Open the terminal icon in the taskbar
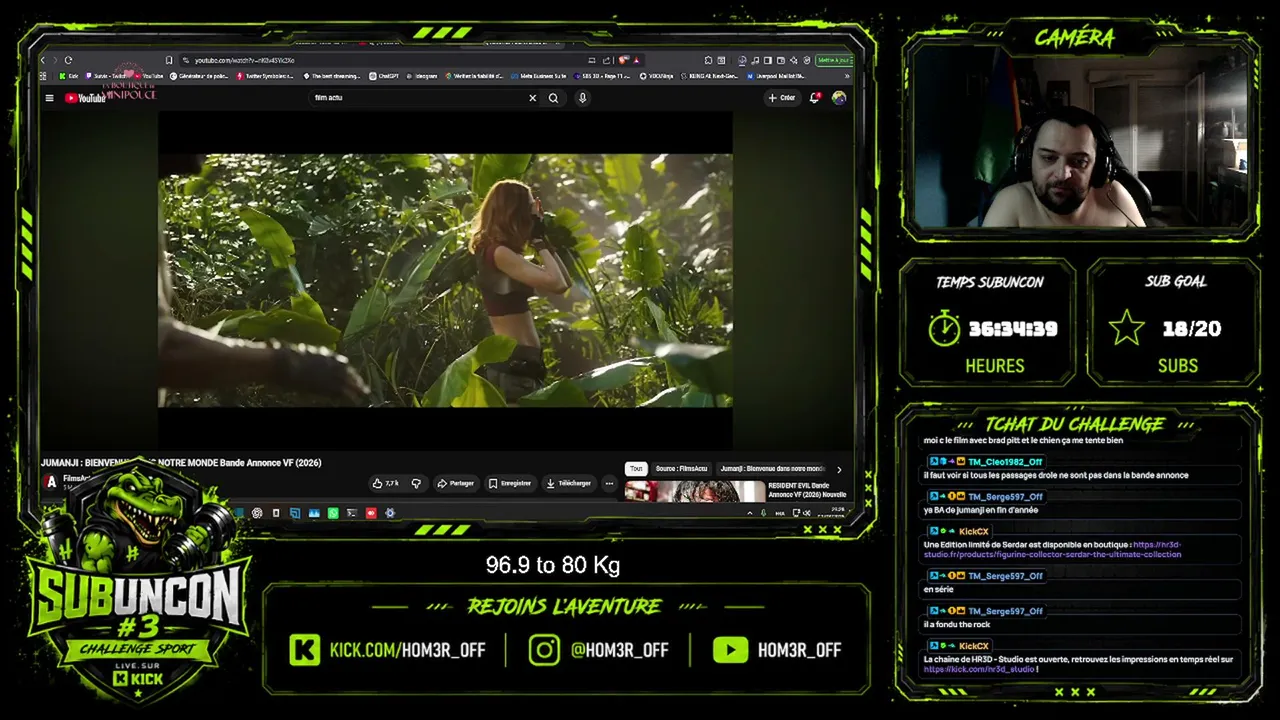Viewport: 1280px width, 720px height. (x=352, y=513)
